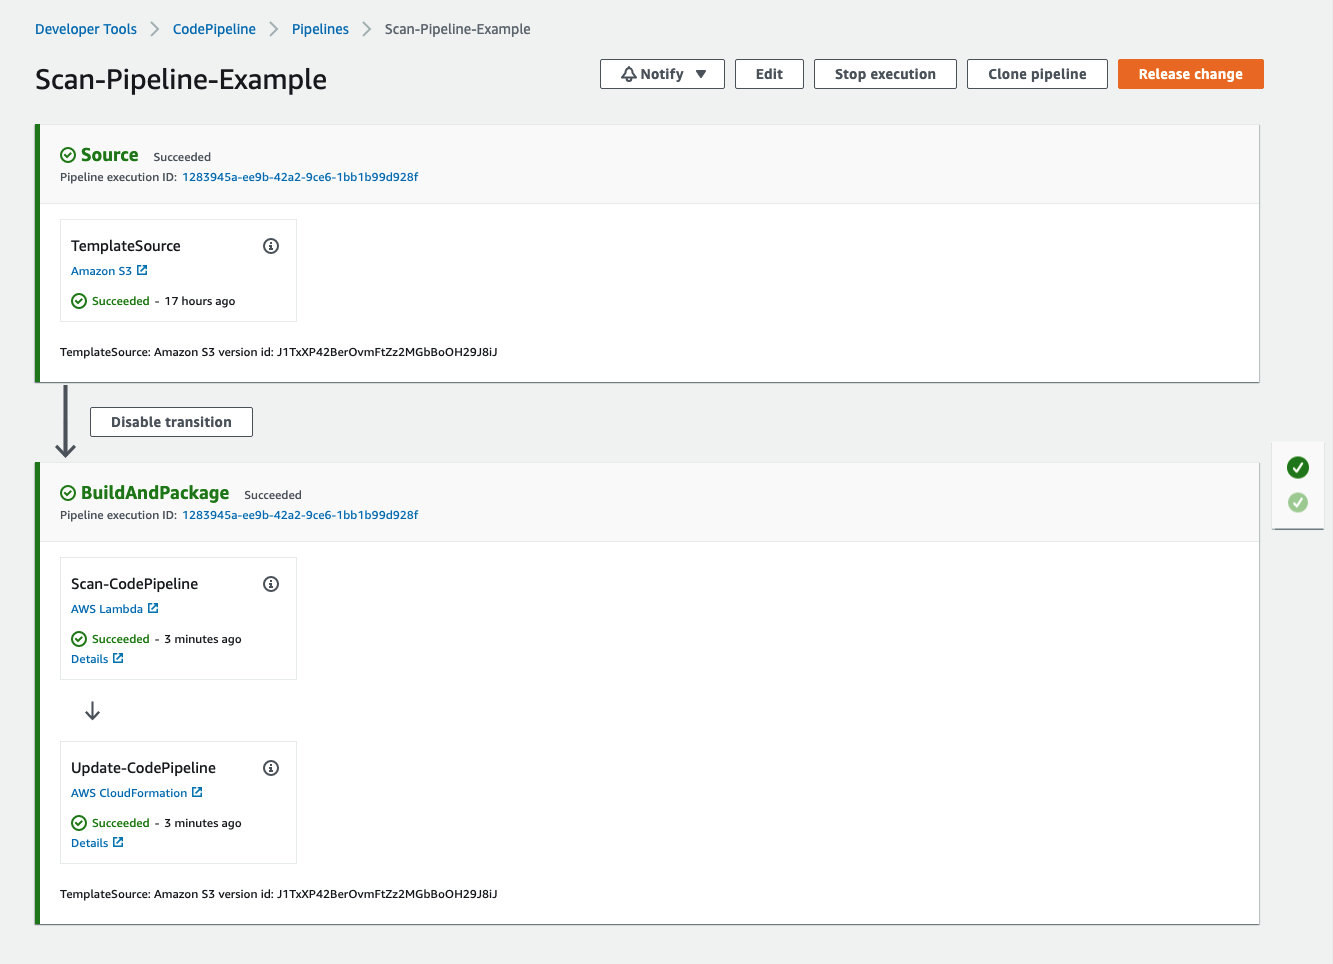The width and height of the screenshot is (1333, 964).
Task: Jump to second stage via faded check indicator
Action: [x=1298, y=502]
